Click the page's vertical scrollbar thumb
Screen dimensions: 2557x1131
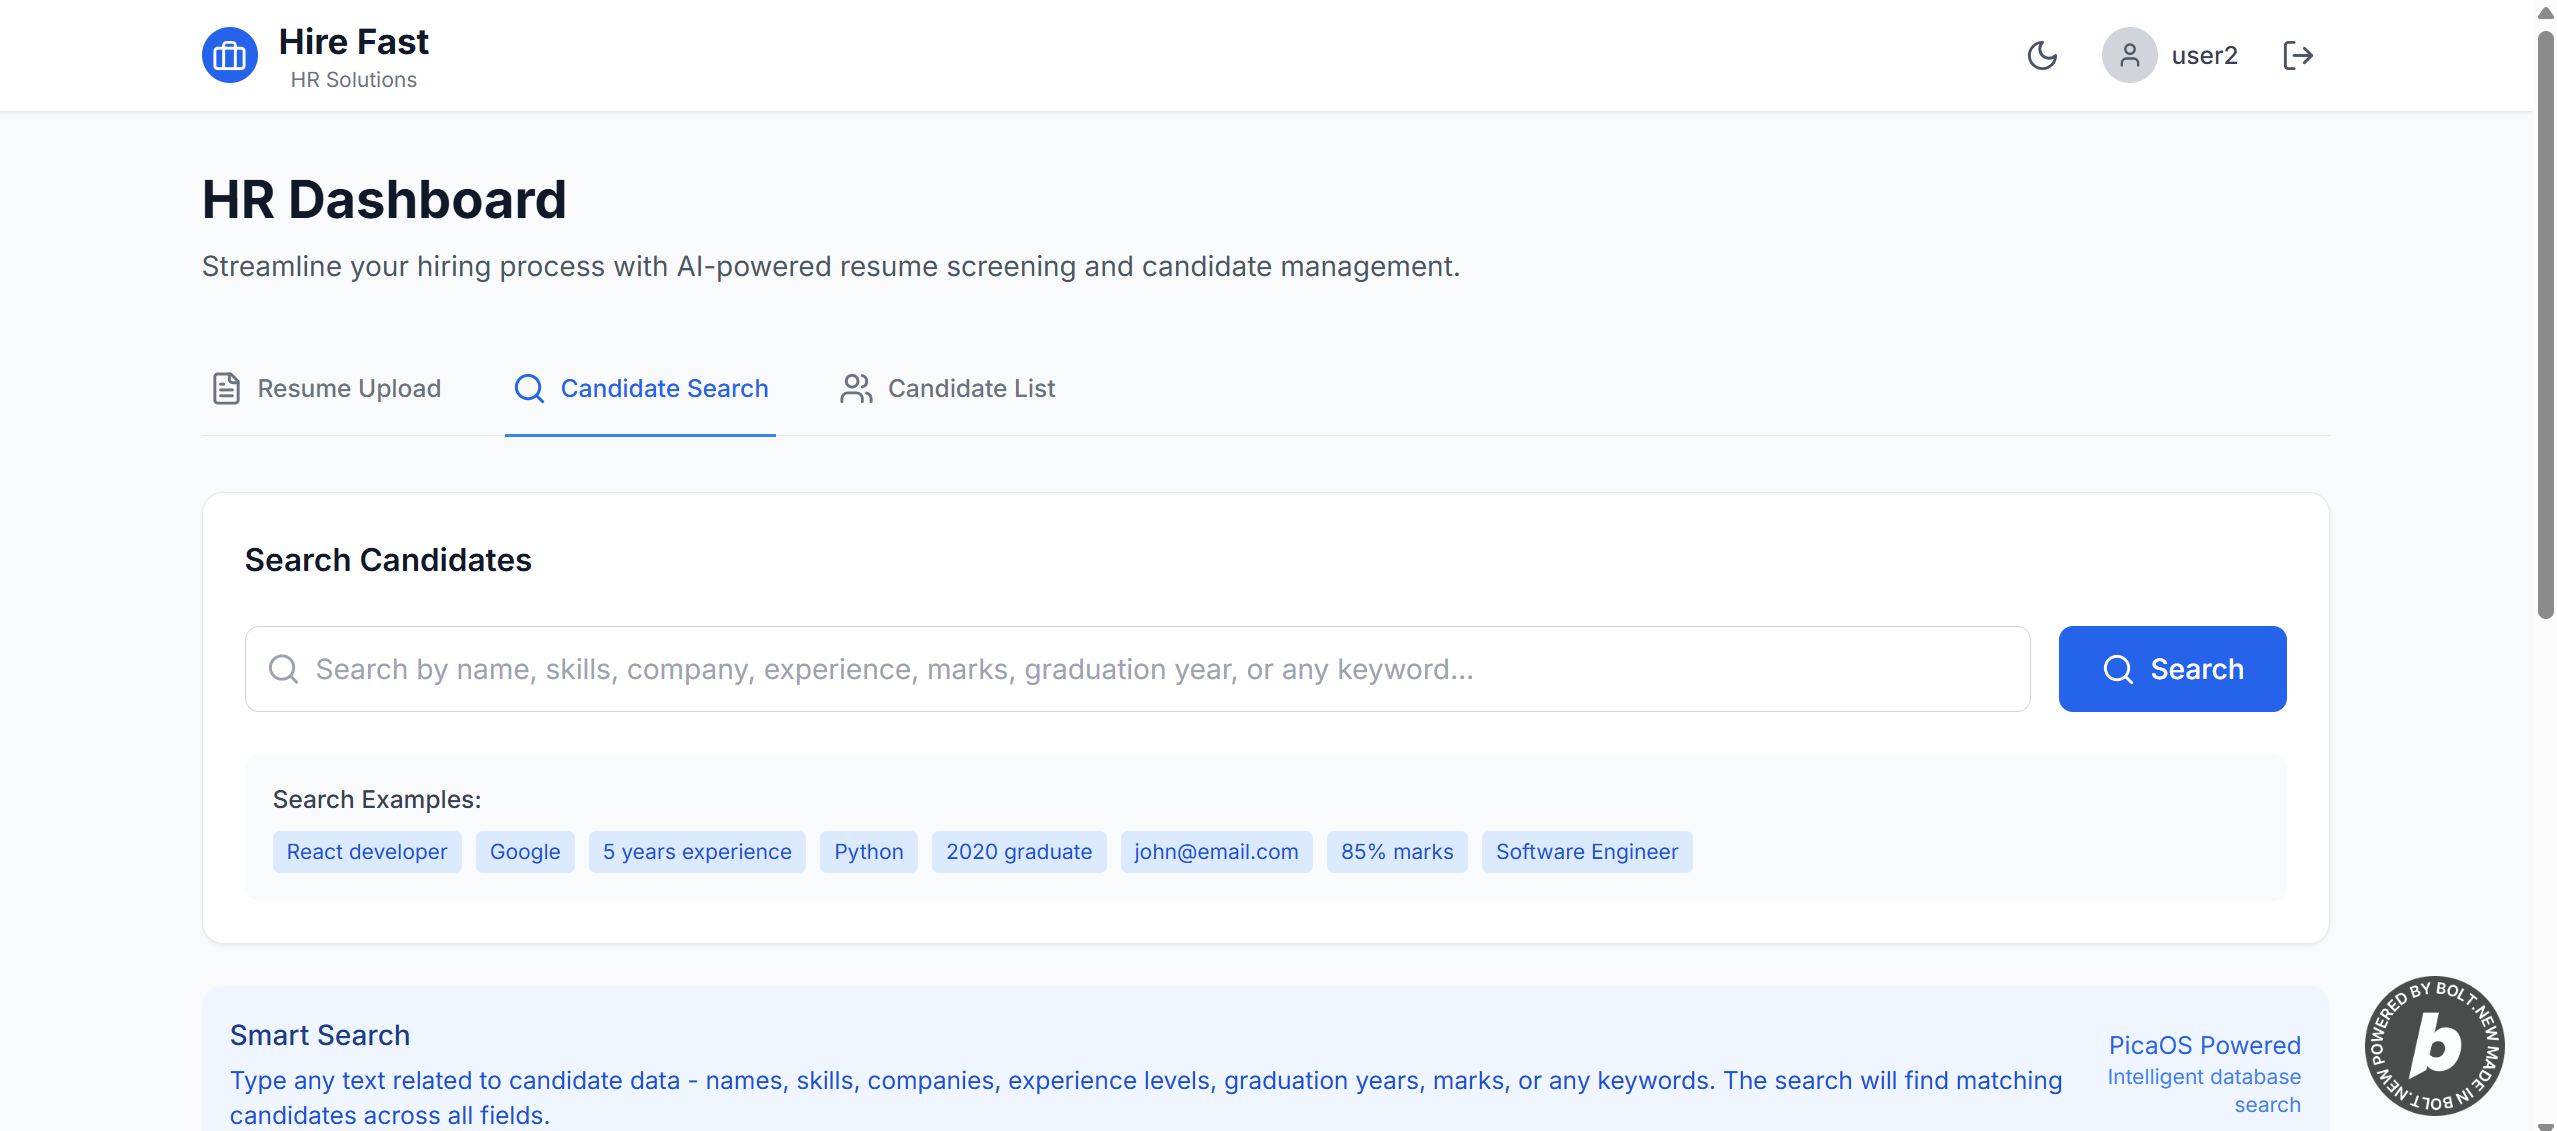click(2544, 320)
